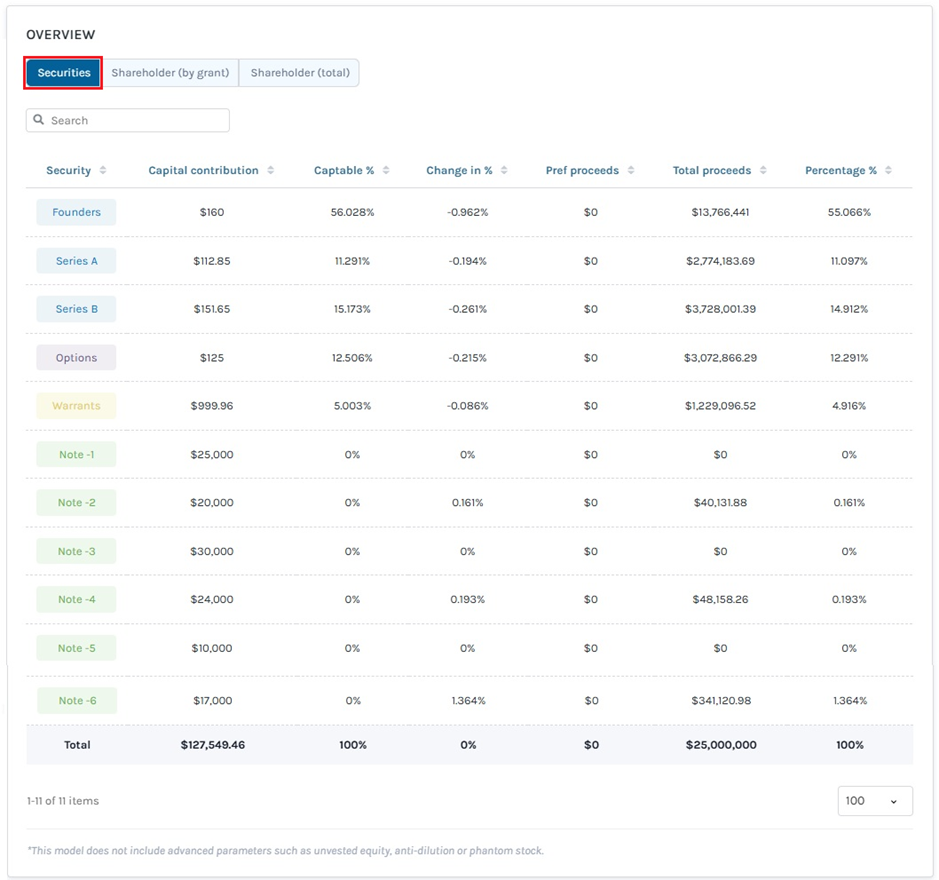Sort by Pref proceeds arrows icon
The width and height of the screenshot is (939, 880).
coord(631,170)
